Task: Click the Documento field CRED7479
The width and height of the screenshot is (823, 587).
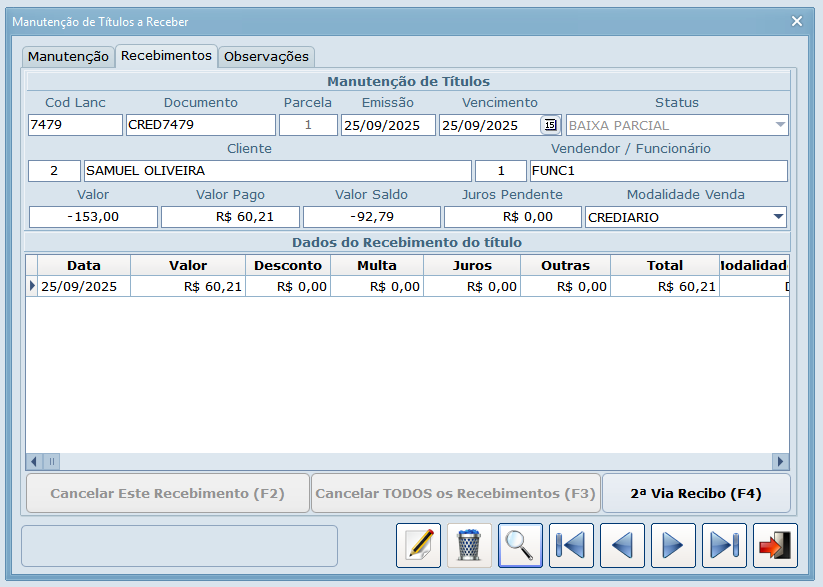Action: coord(200,125)
